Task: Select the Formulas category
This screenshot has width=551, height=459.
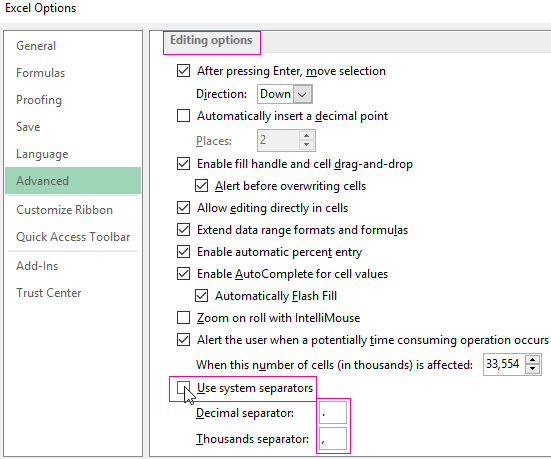Action: pos(41,73)
